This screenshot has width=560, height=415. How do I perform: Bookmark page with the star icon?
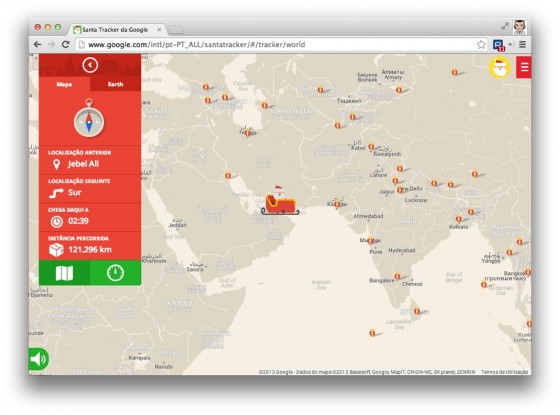[x=481, y=45]
